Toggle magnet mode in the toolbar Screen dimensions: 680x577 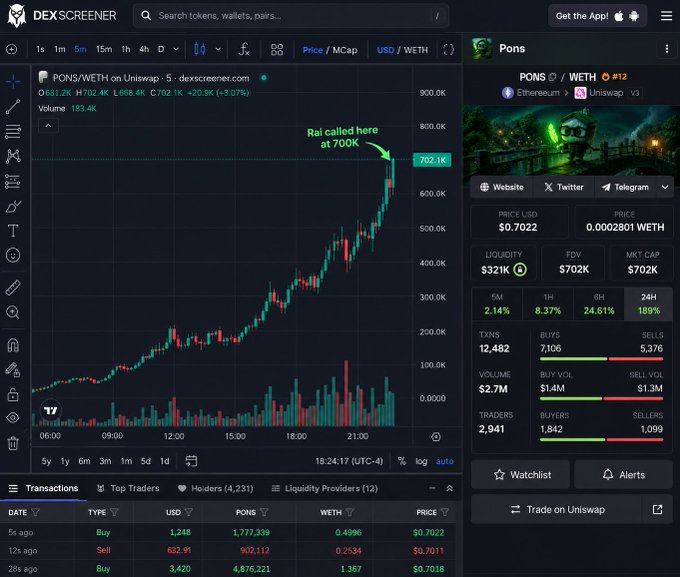13,345
